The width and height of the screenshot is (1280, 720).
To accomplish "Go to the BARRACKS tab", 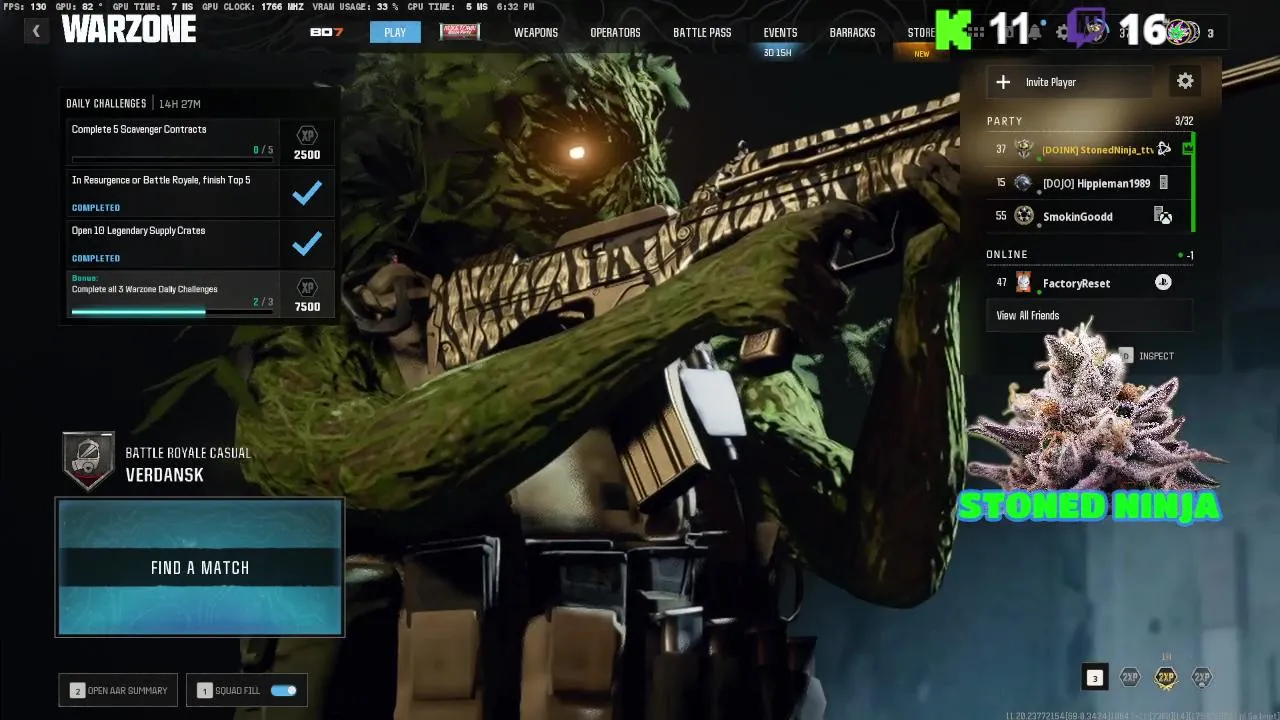I will [x=852, y=32].
